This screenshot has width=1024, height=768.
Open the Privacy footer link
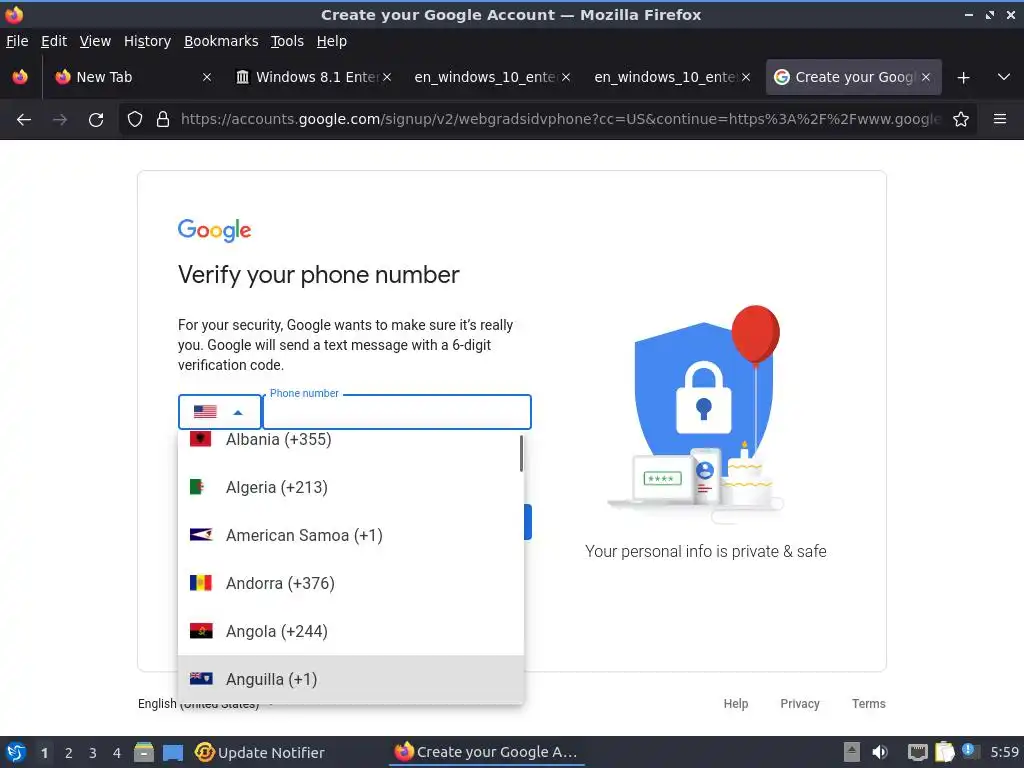(799, 703)
